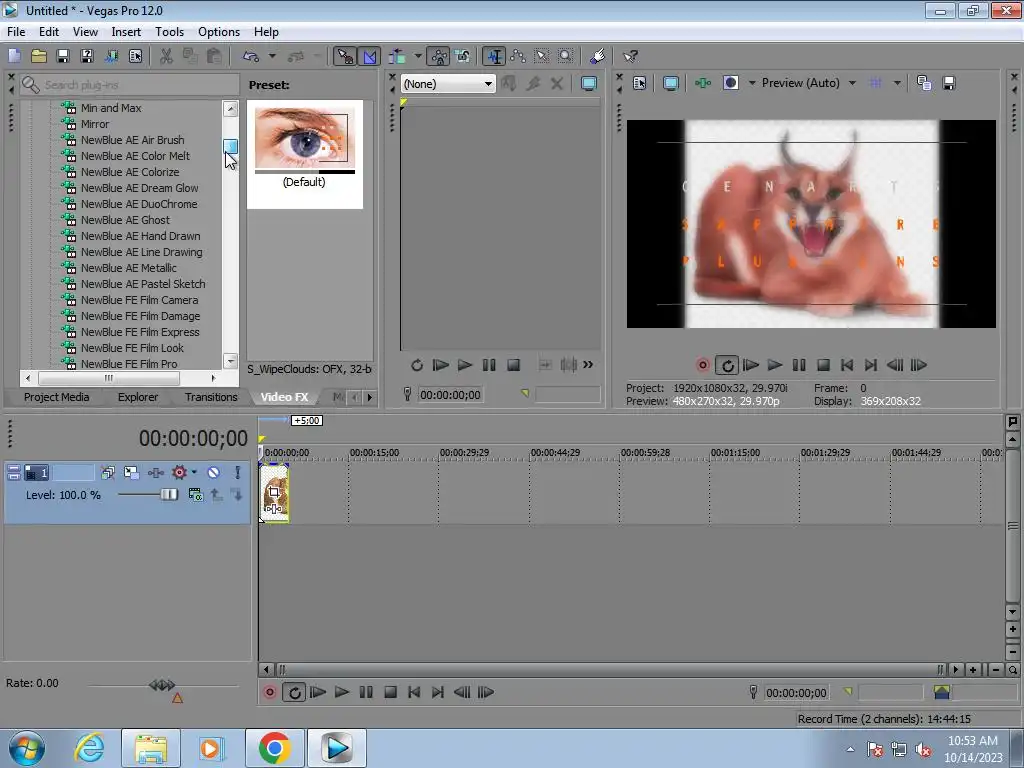Click the Video Output FX icon

point(703,83)
